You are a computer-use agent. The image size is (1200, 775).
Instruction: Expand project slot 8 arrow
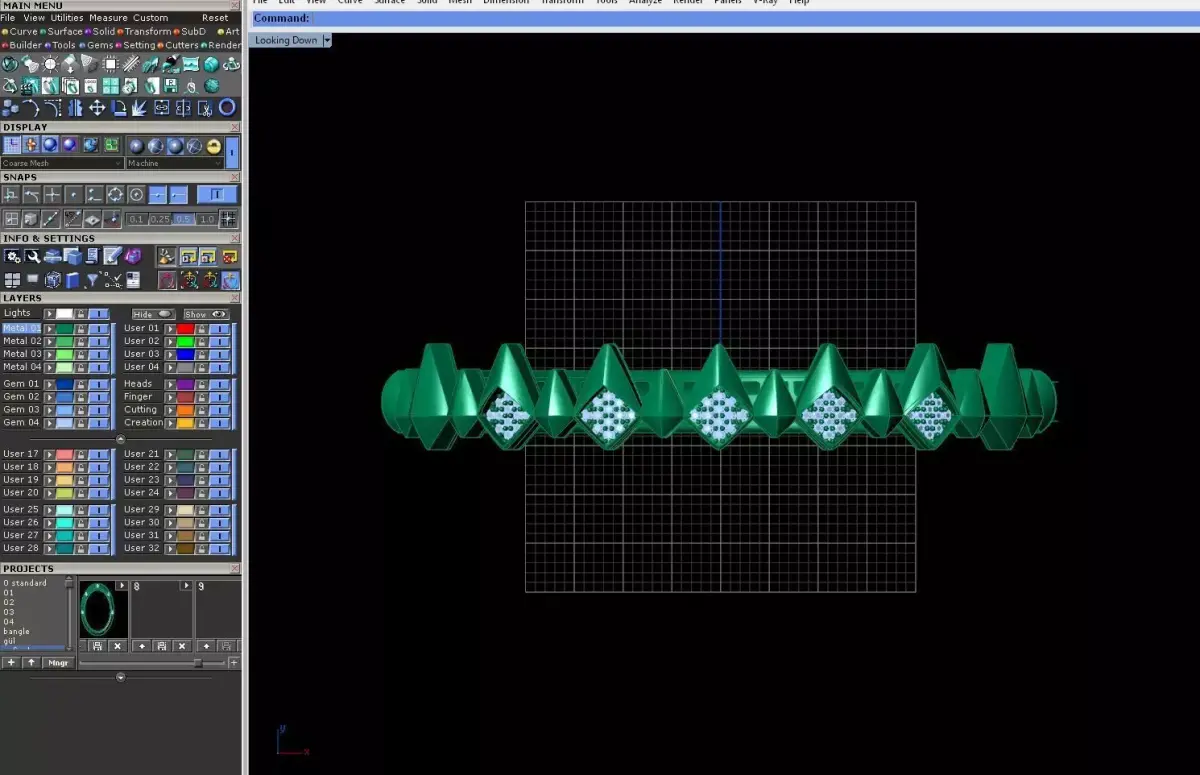pos(186,585)
